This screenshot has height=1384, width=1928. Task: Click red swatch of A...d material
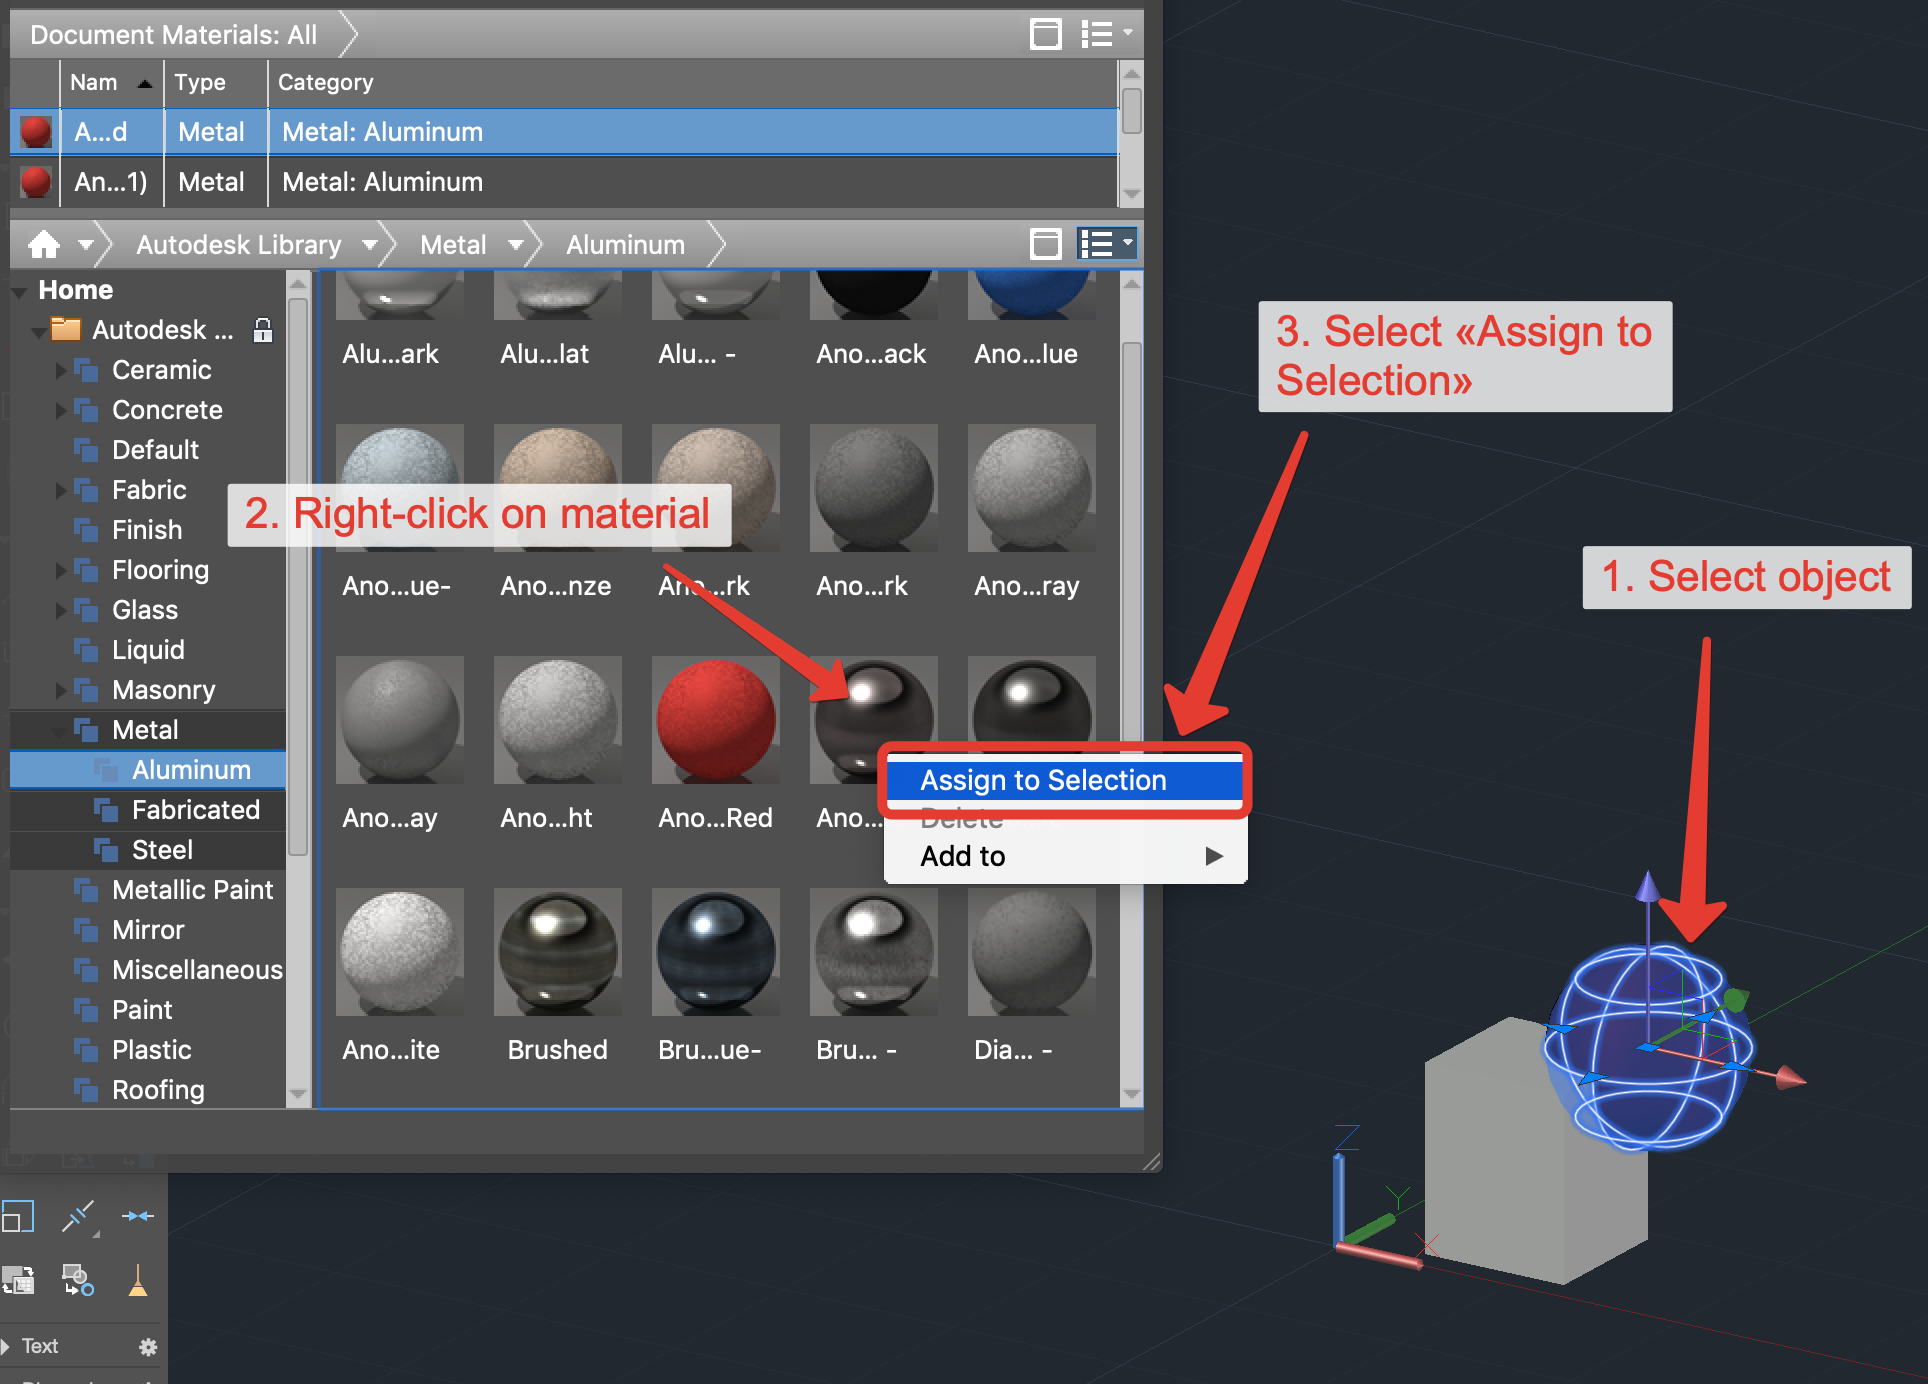pos(35,132)
